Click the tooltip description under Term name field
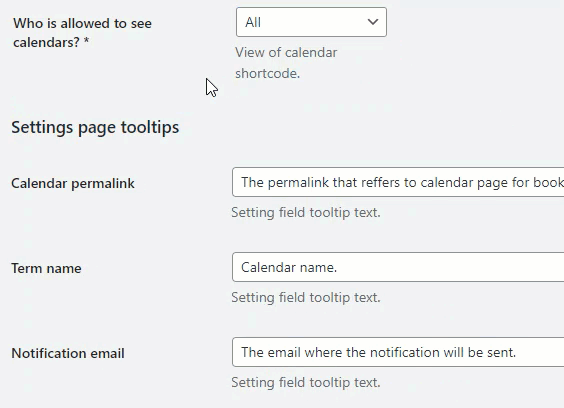564x408 pixels. click(306, 297)
